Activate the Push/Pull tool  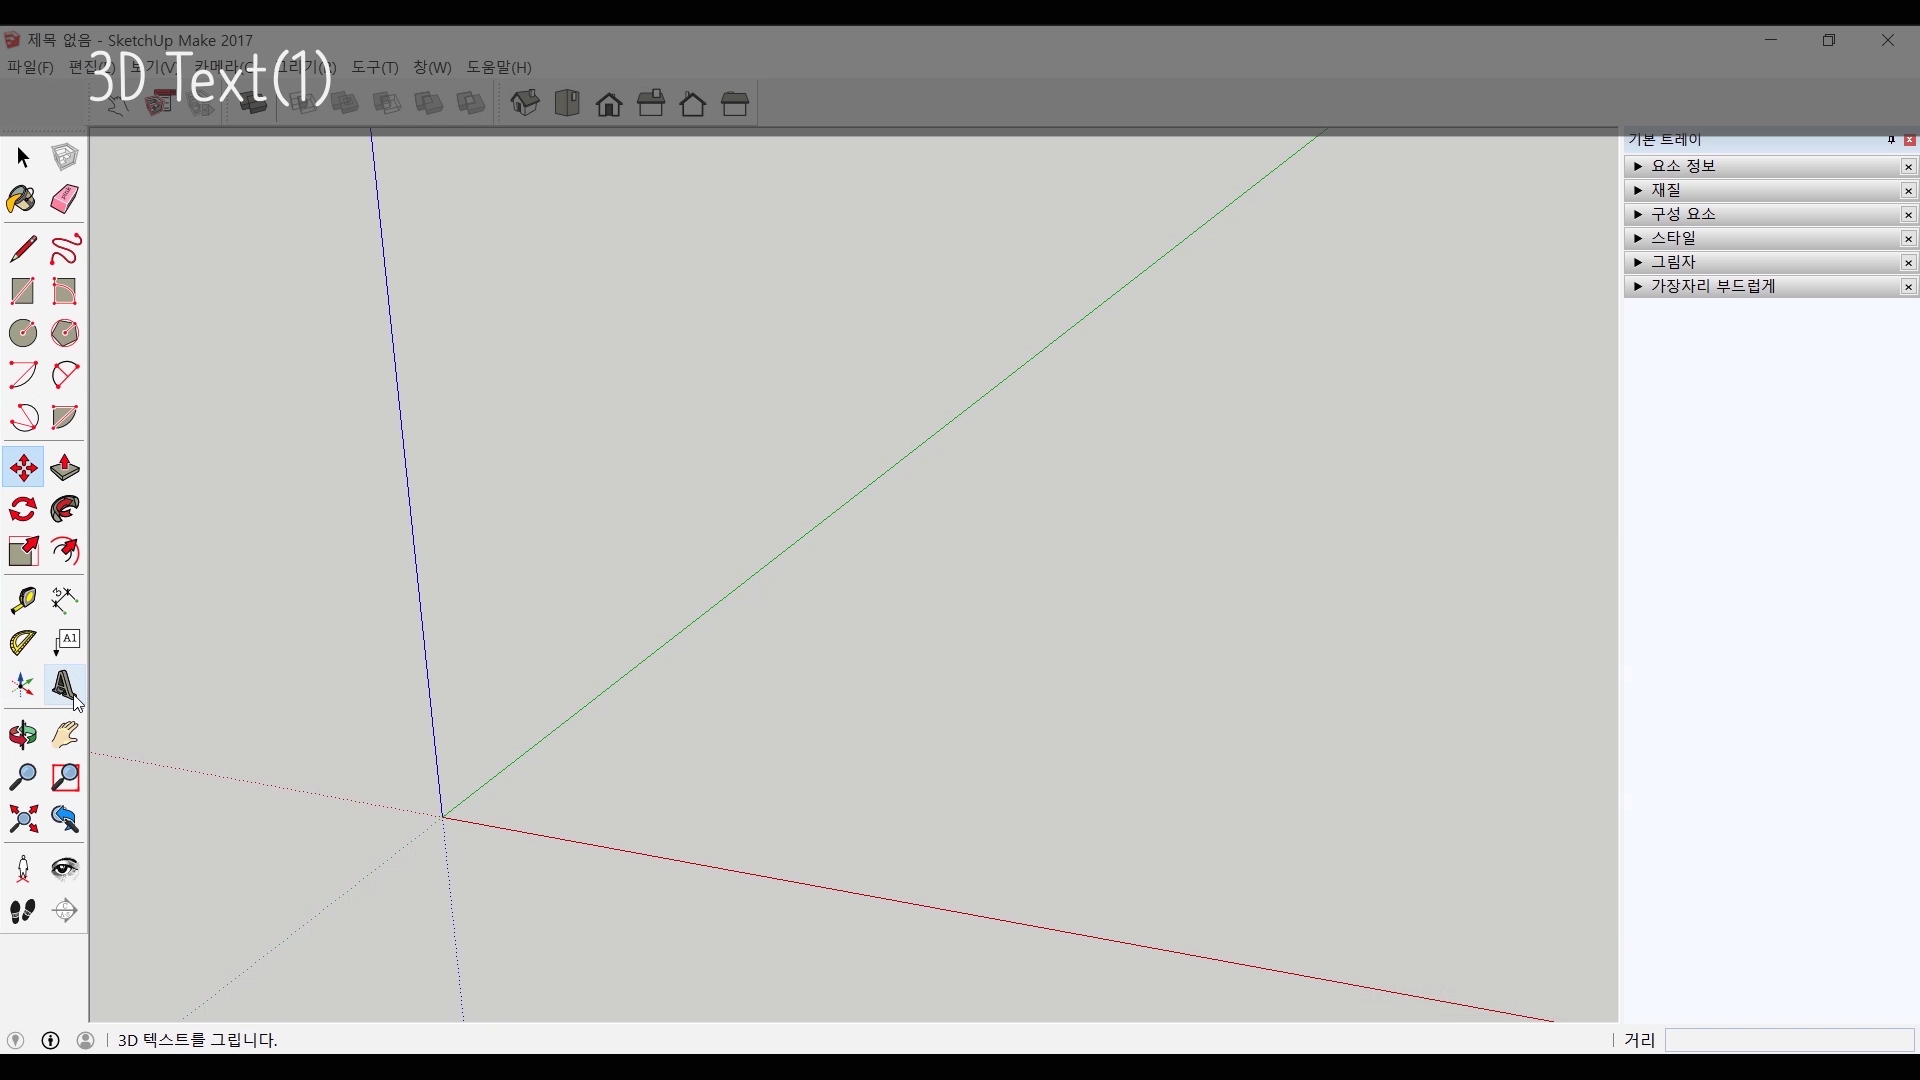65,468
